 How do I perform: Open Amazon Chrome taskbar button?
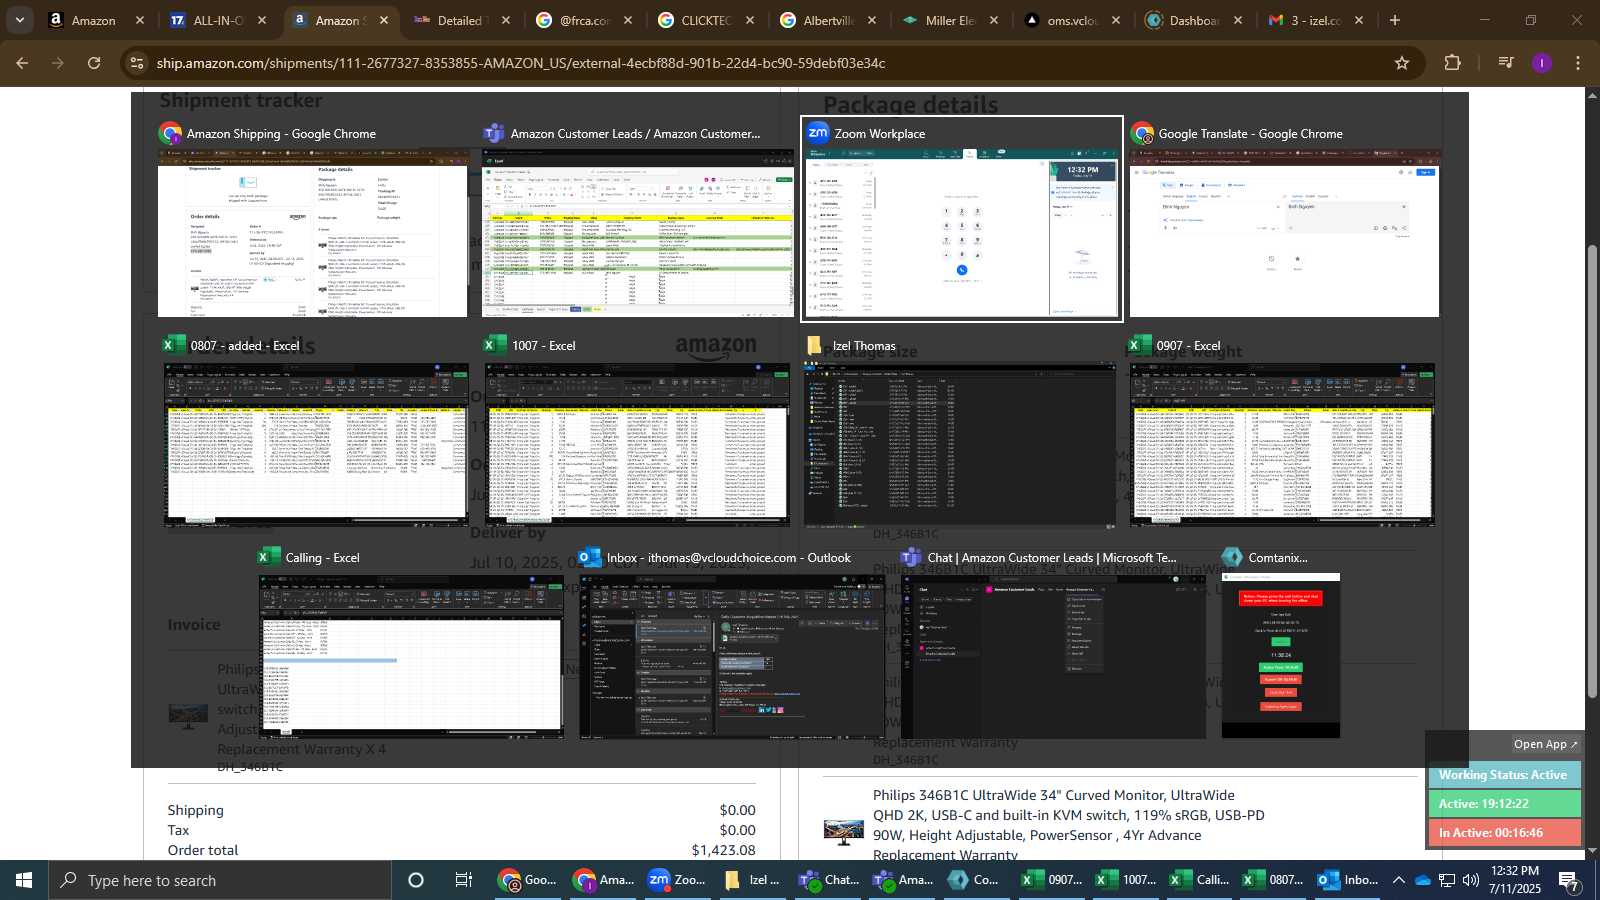pyautogui.click(x=603, y=880)
